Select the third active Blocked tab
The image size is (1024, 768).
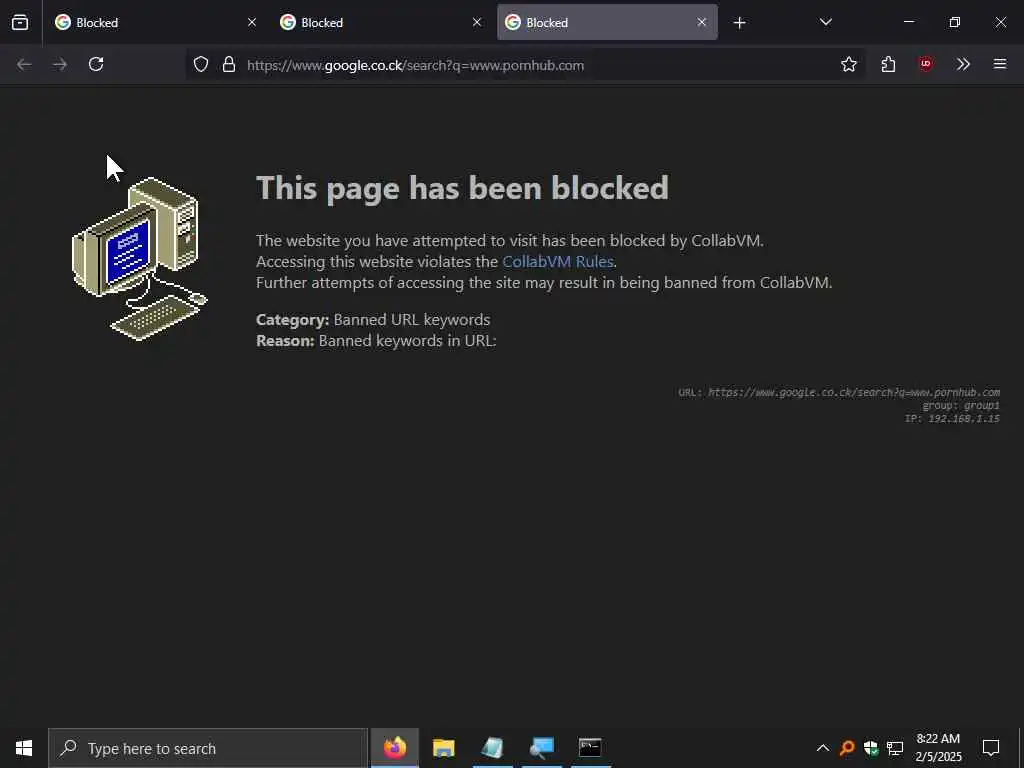pyautogui.click(x=607, y=22)
